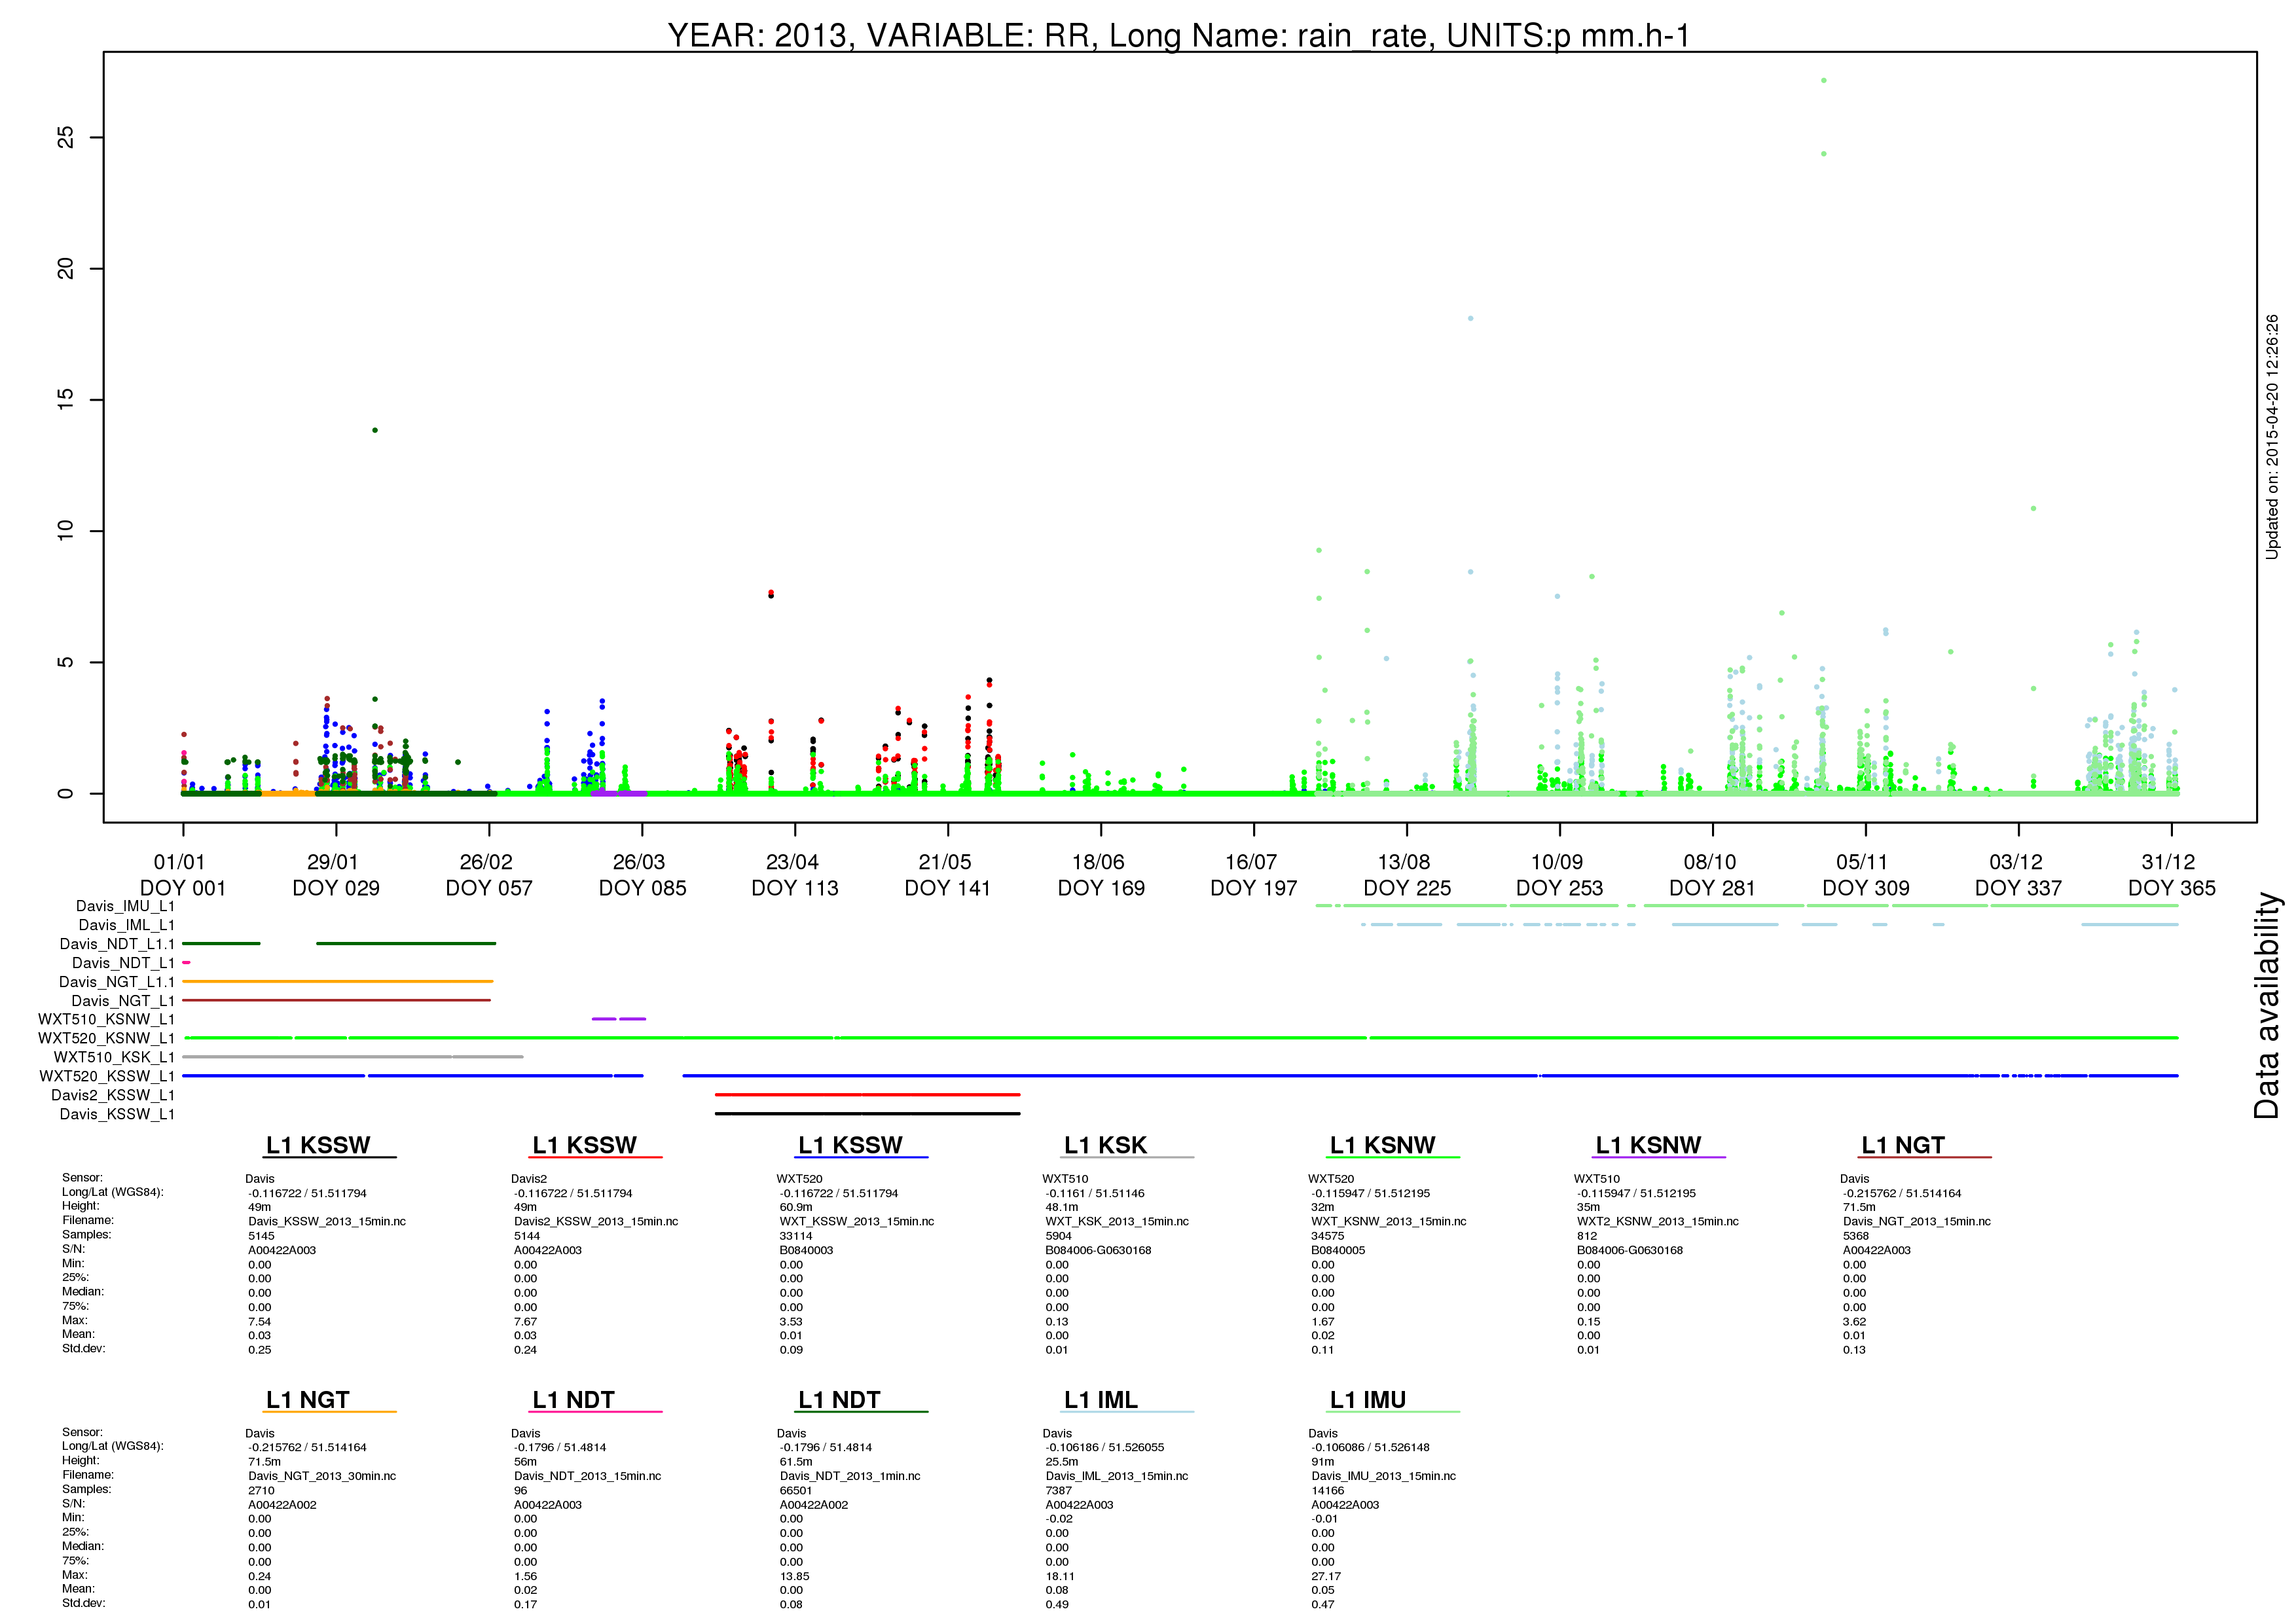Click the light green line under 'L1 IMU'
2296x1624 pixels.
point(1394,1412)
